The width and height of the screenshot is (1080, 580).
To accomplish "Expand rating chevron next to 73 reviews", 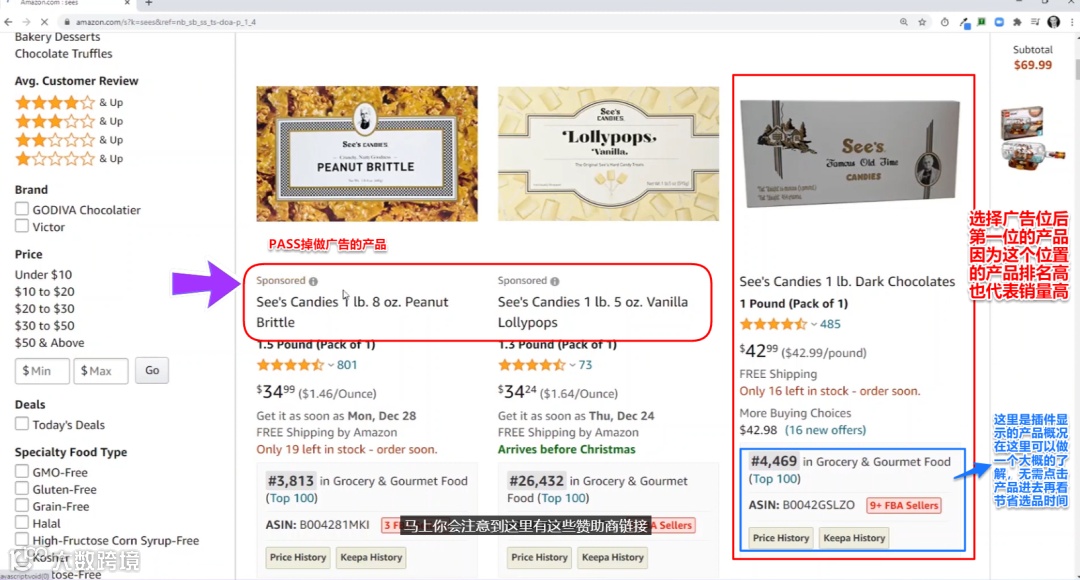I will tap(572, 365).
